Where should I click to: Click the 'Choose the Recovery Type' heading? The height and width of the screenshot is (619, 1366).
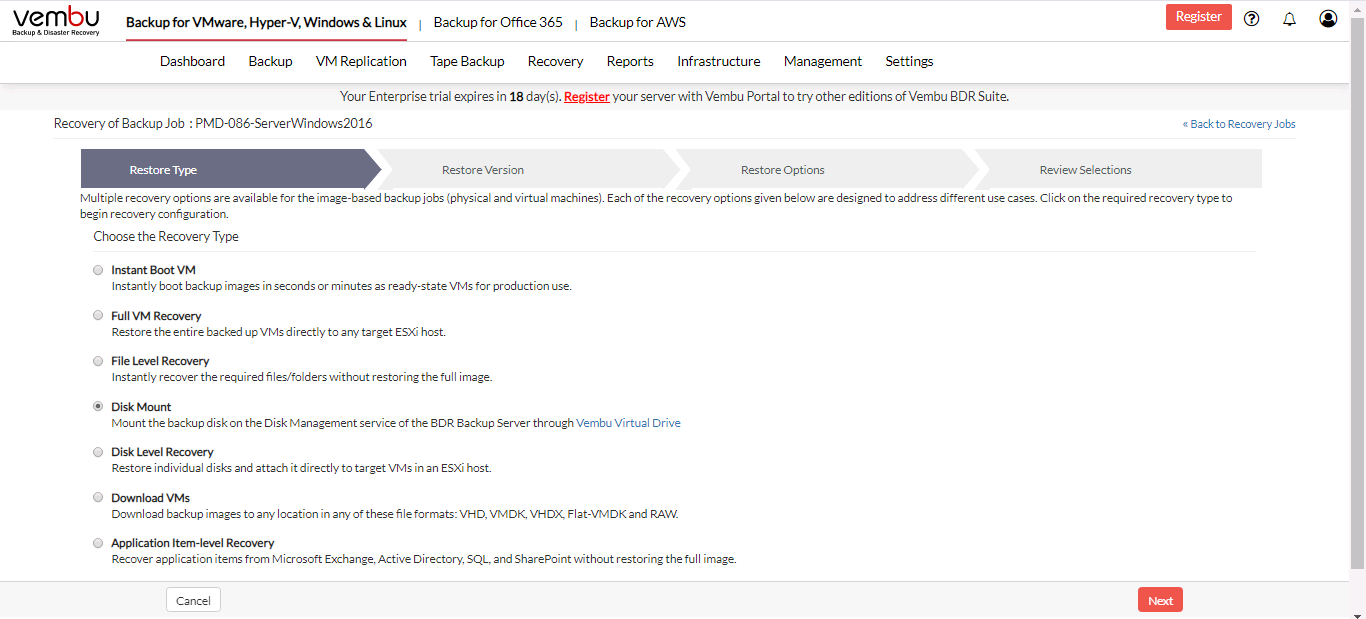[166, 237]
